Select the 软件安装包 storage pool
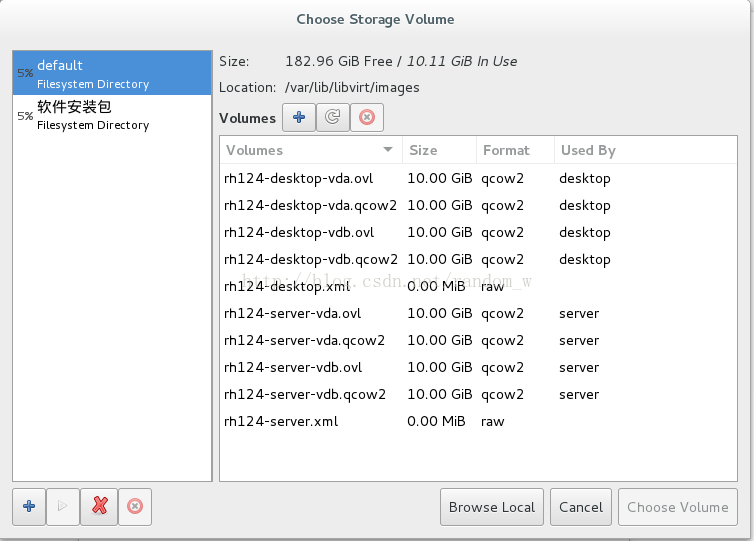754x541 pixels. pos(112,115)
